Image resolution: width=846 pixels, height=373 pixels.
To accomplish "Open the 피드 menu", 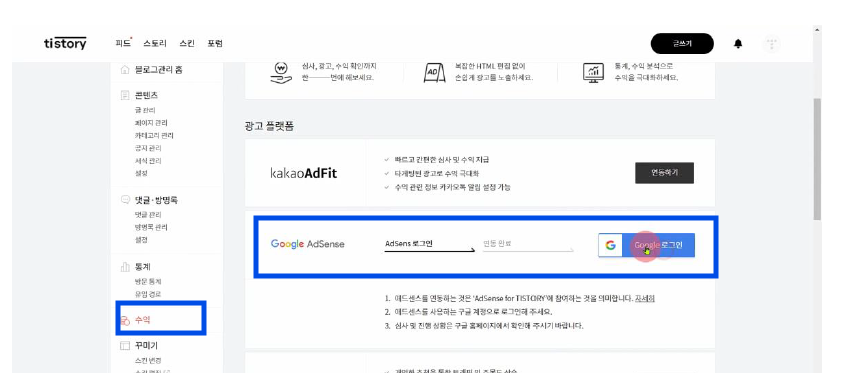I will point(123,43).
